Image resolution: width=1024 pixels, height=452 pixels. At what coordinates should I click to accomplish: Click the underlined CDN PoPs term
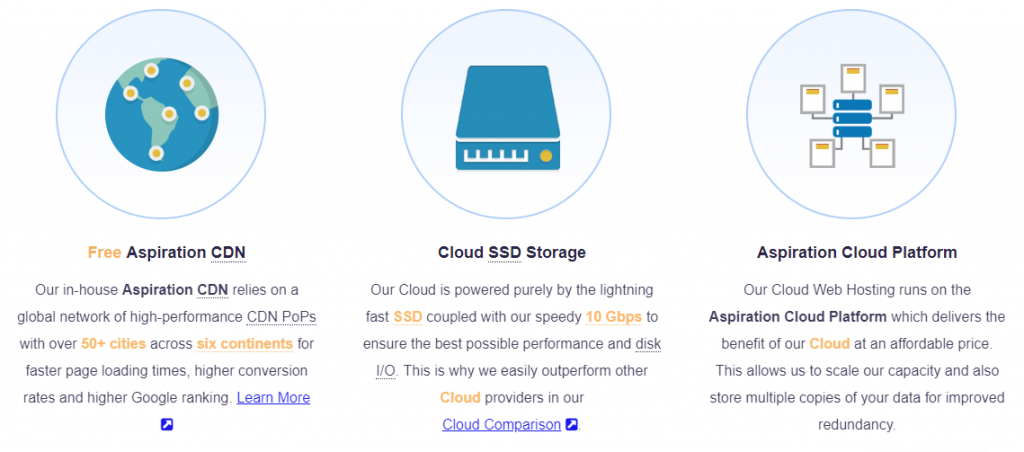(281, 317)
